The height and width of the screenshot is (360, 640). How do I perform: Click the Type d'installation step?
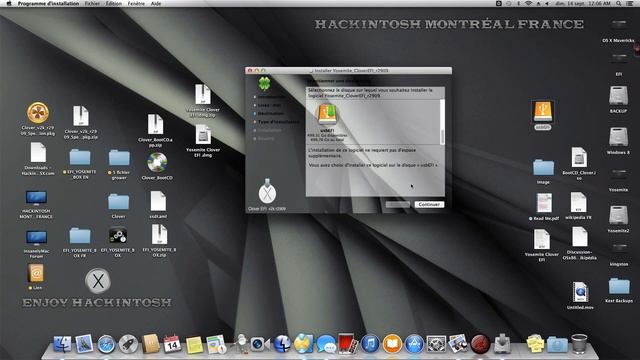click(x=278, y=122)
